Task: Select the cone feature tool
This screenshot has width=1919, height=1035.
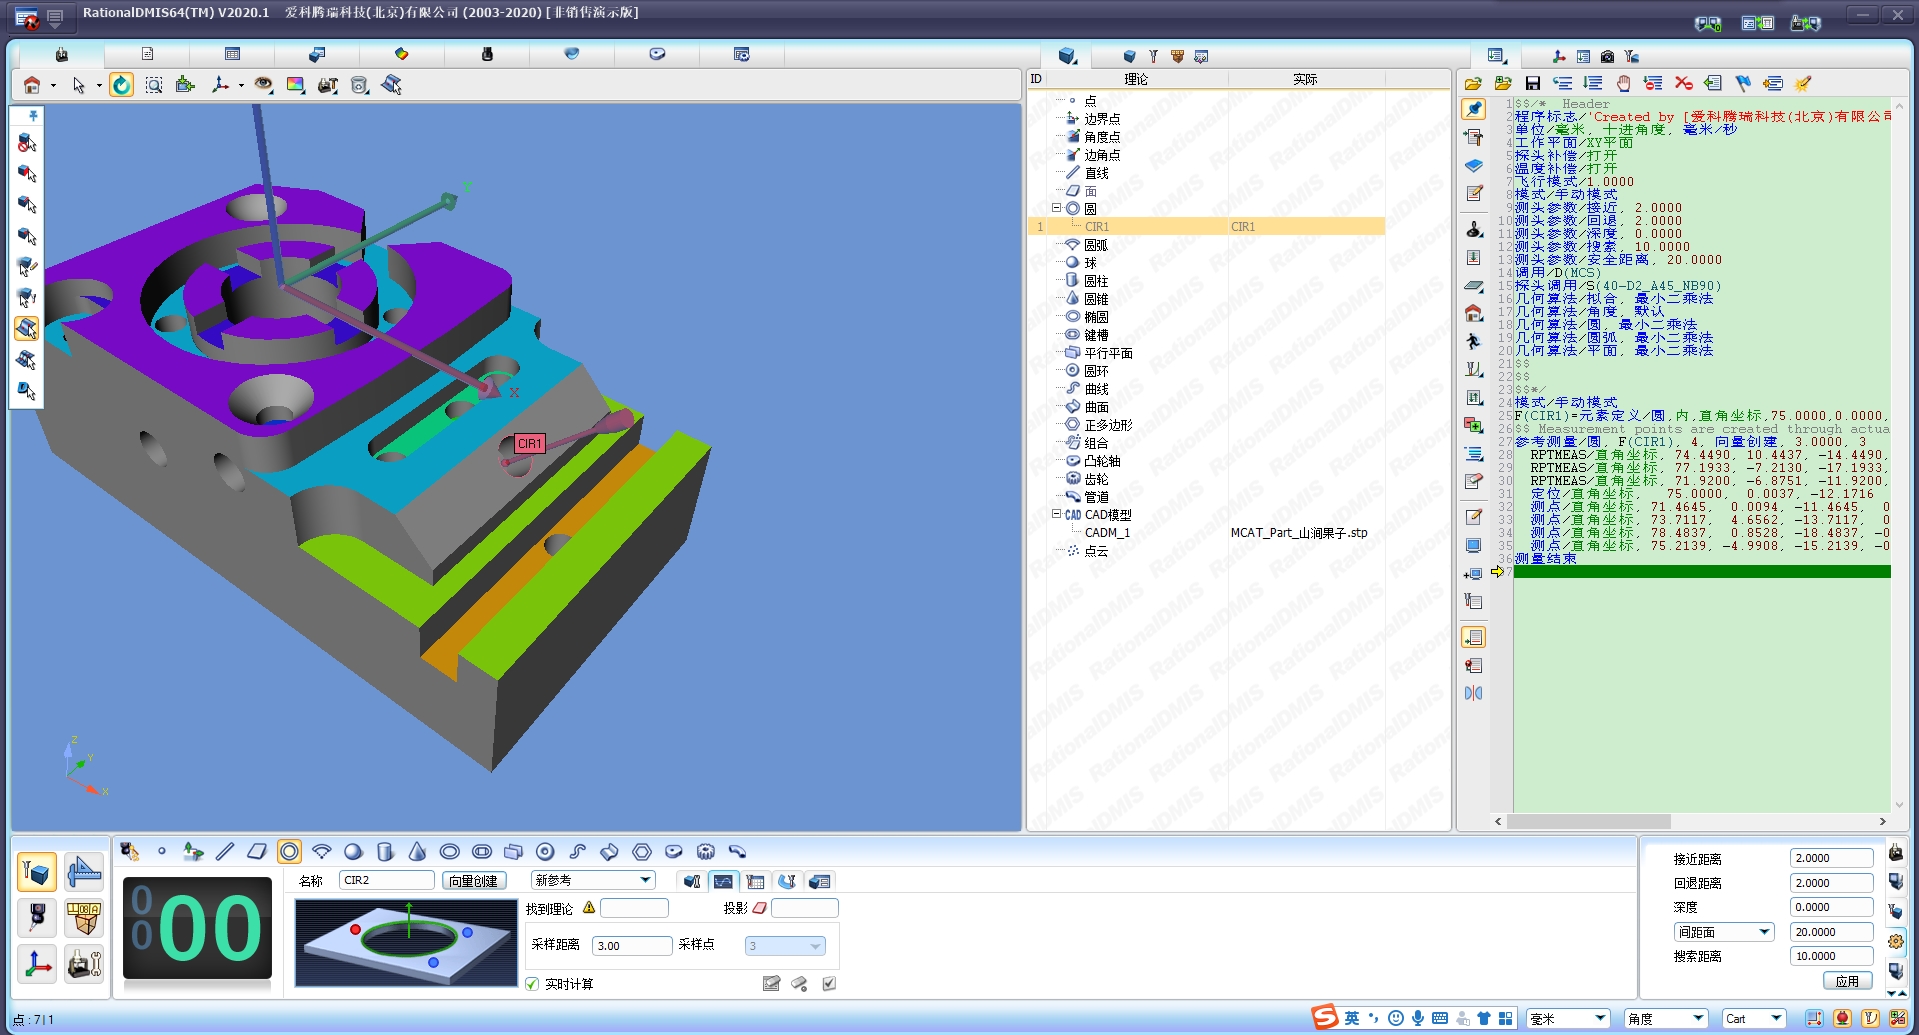Action: (x=417, y=852)
